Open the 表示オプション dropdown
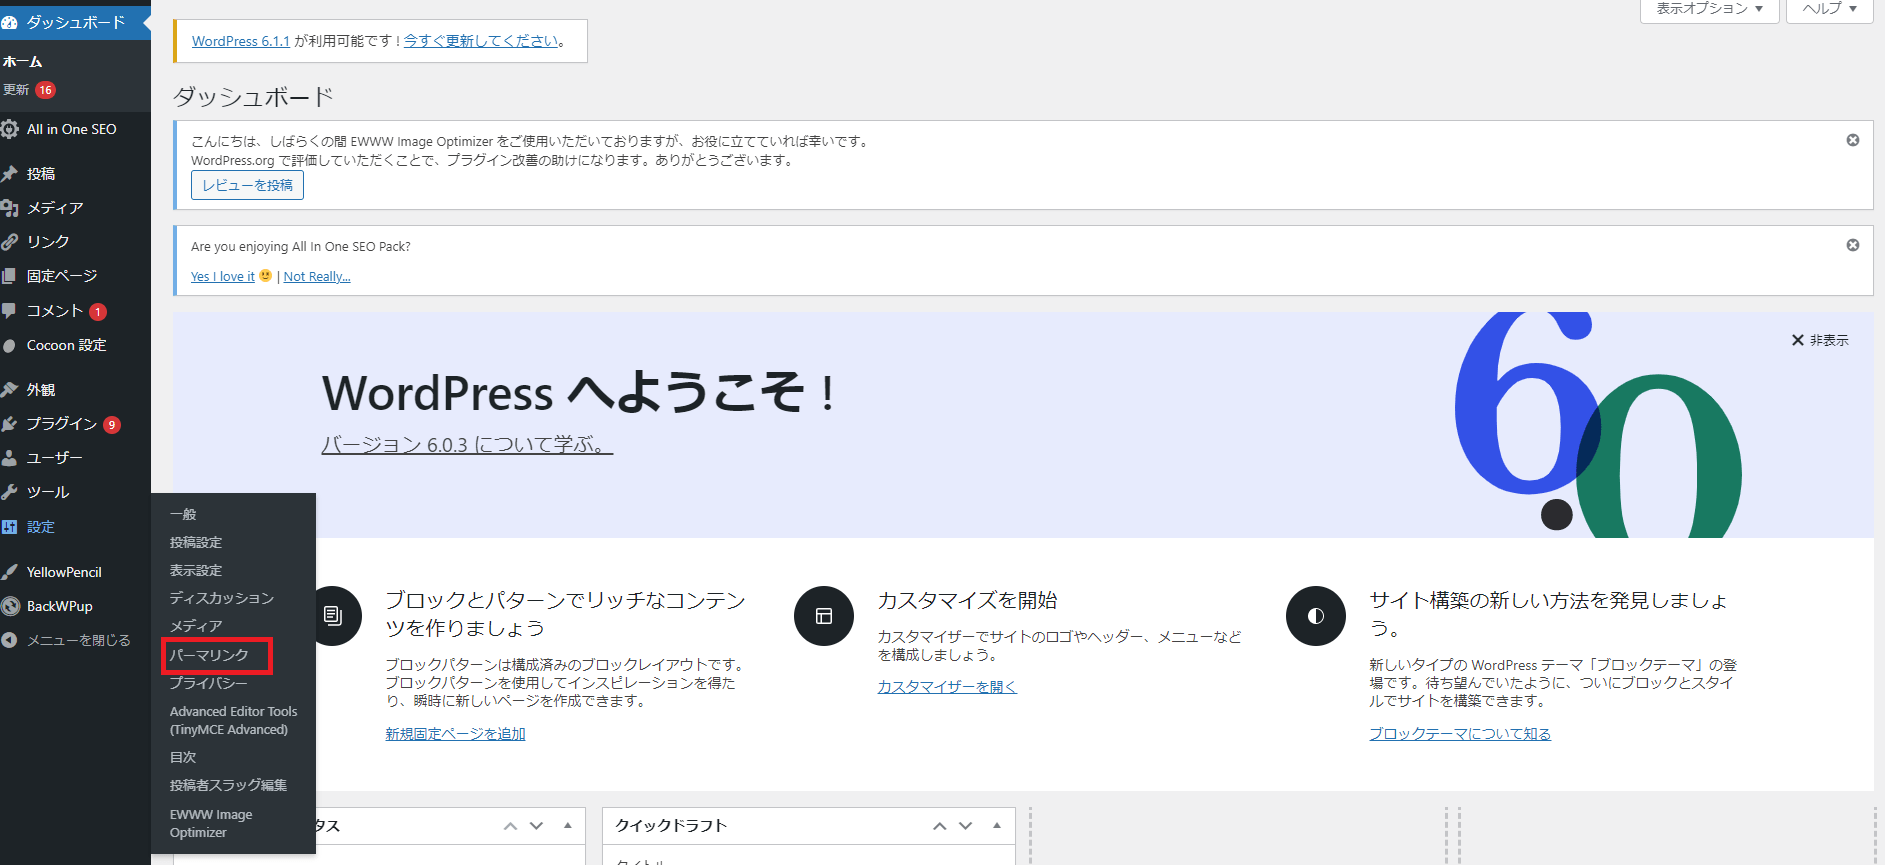The width and height of the screenshot is (1885, 865). point(1710,9)
